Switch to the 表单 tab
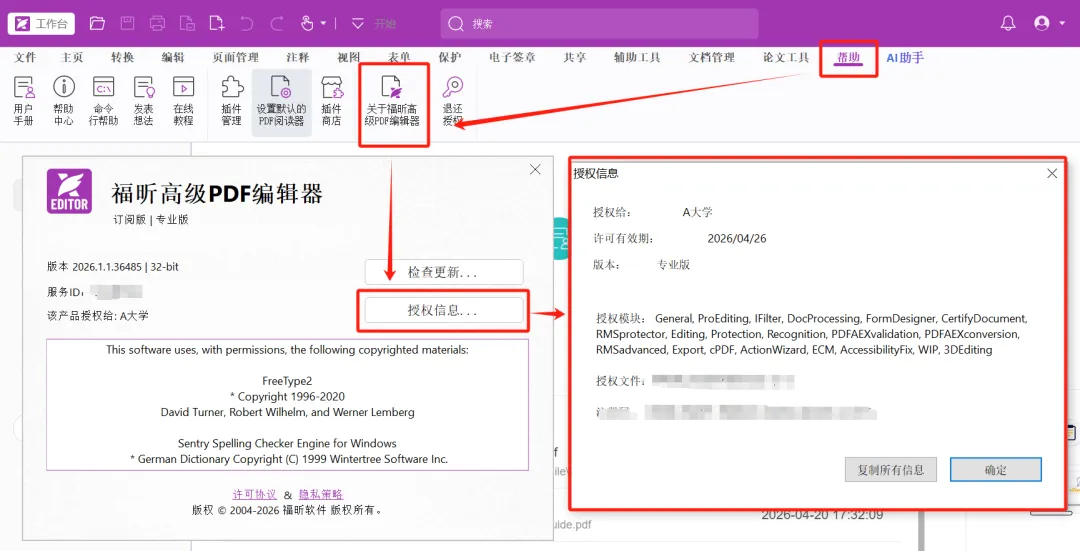This screenshot has width=1080, height=551. (x=399, y=58)
